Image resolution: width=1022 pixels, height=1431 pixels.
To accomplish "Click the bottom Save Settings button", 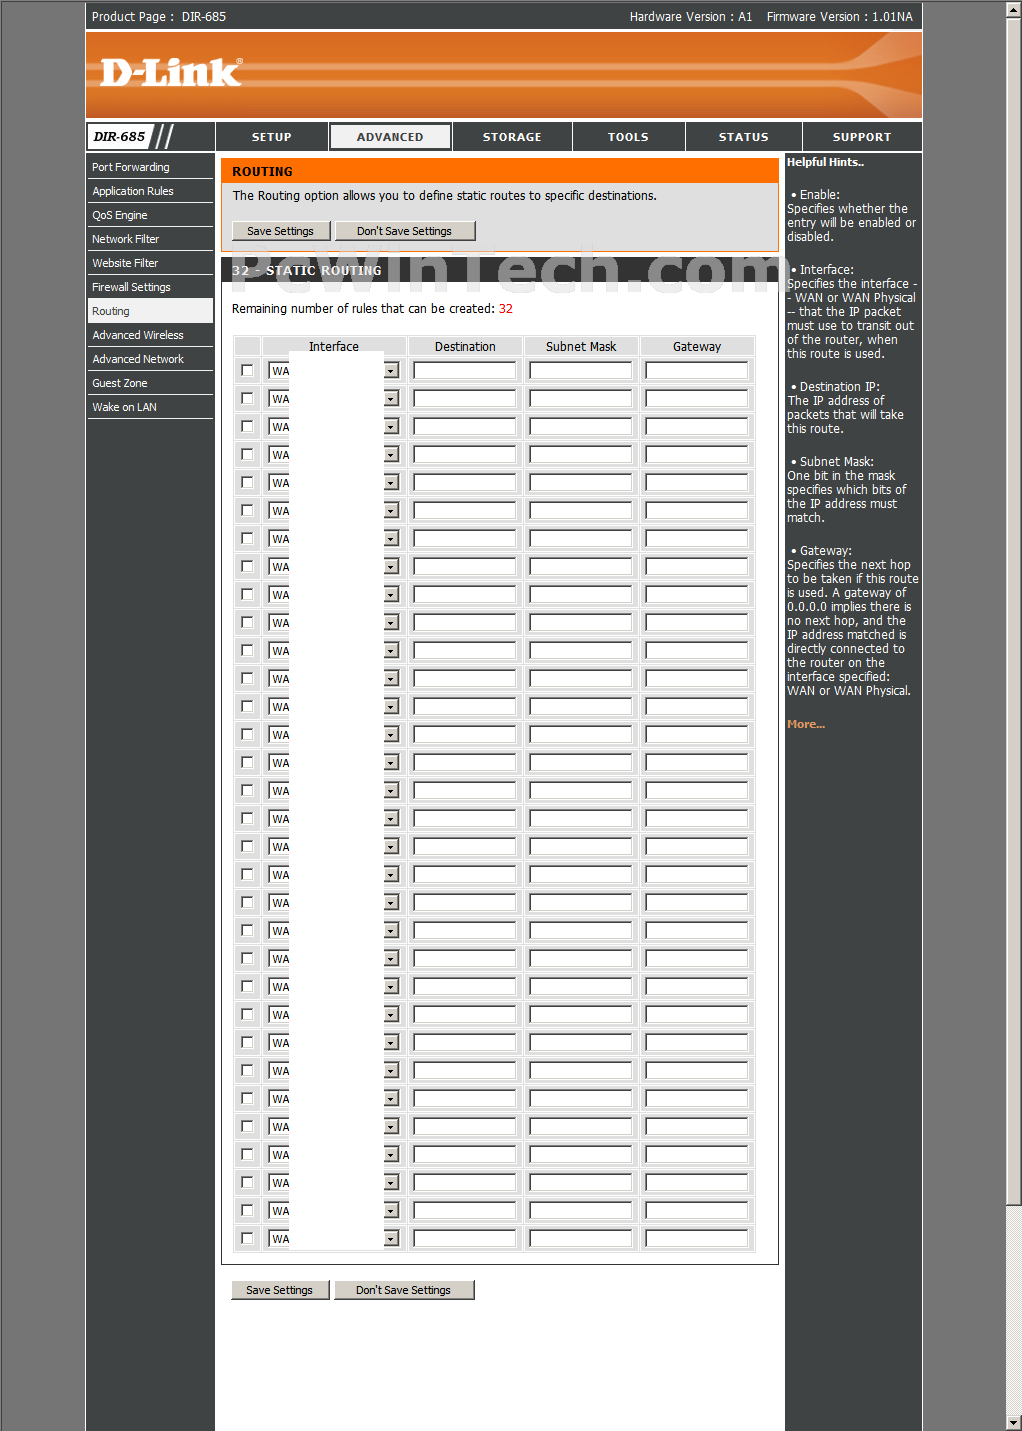I will (279, 1290).
